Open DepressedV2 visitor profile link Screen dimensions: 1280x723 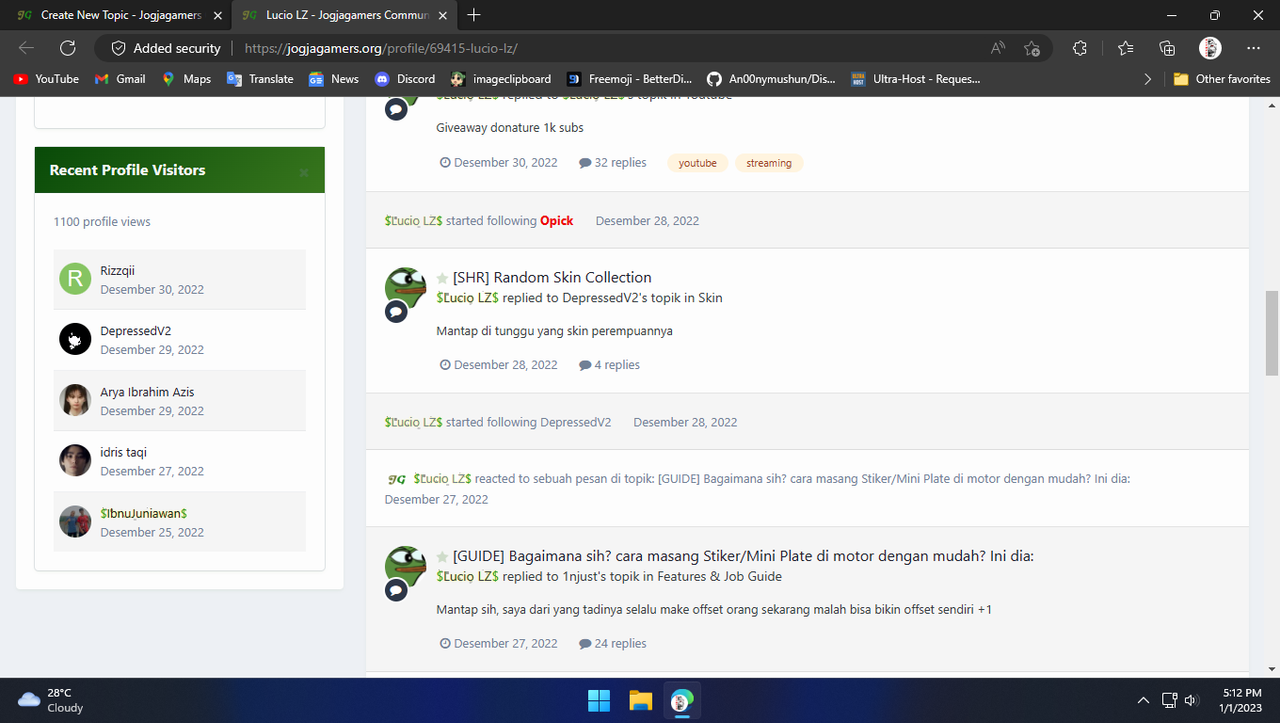pyautogui.click(x=135, y=331)
